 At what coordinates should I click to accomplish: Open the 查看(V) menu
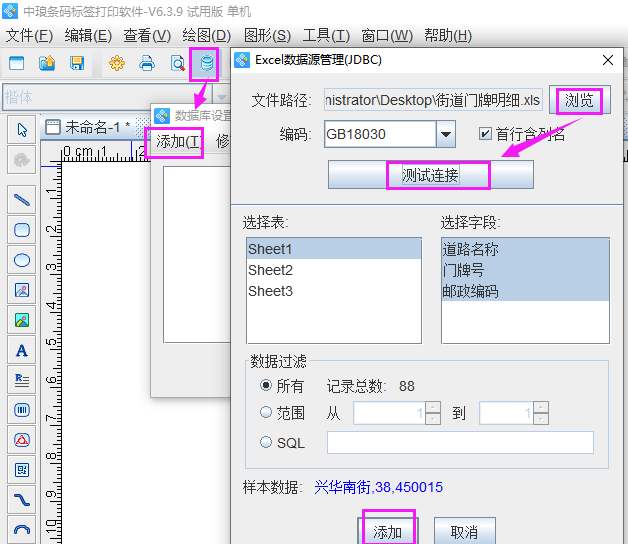click(147, 36)
